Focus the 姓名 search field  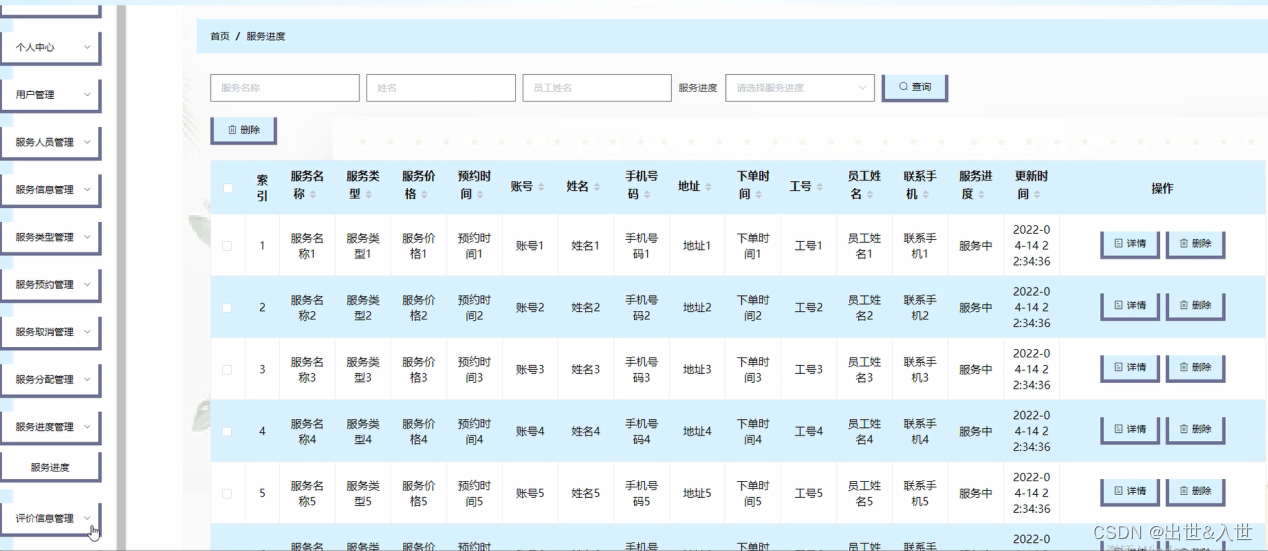441,88
